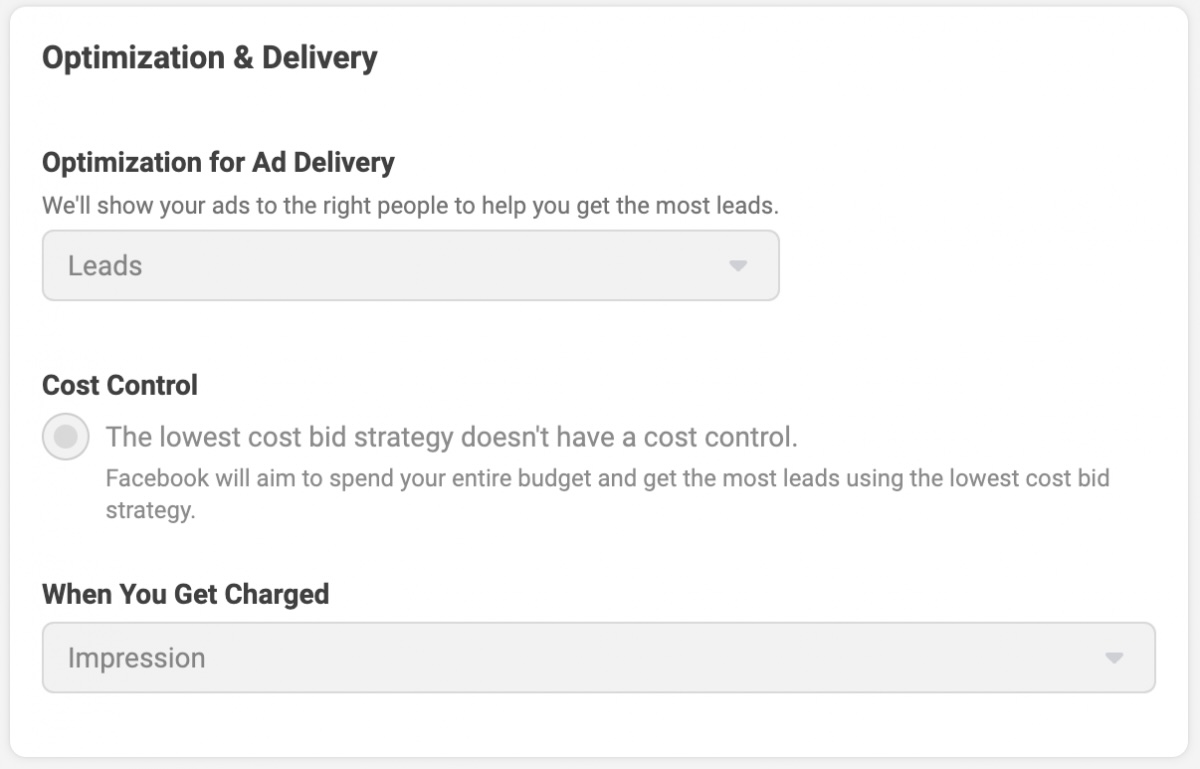Click the gray arrow inside the Leads selector

pyautogui.click(x=737, y=266)
